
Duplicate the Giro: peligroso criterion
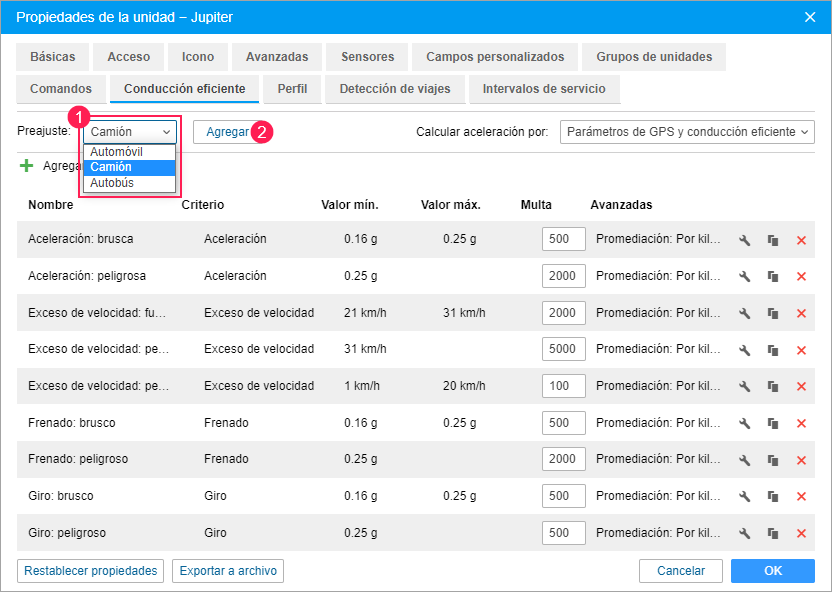click(x=773, y=533)
